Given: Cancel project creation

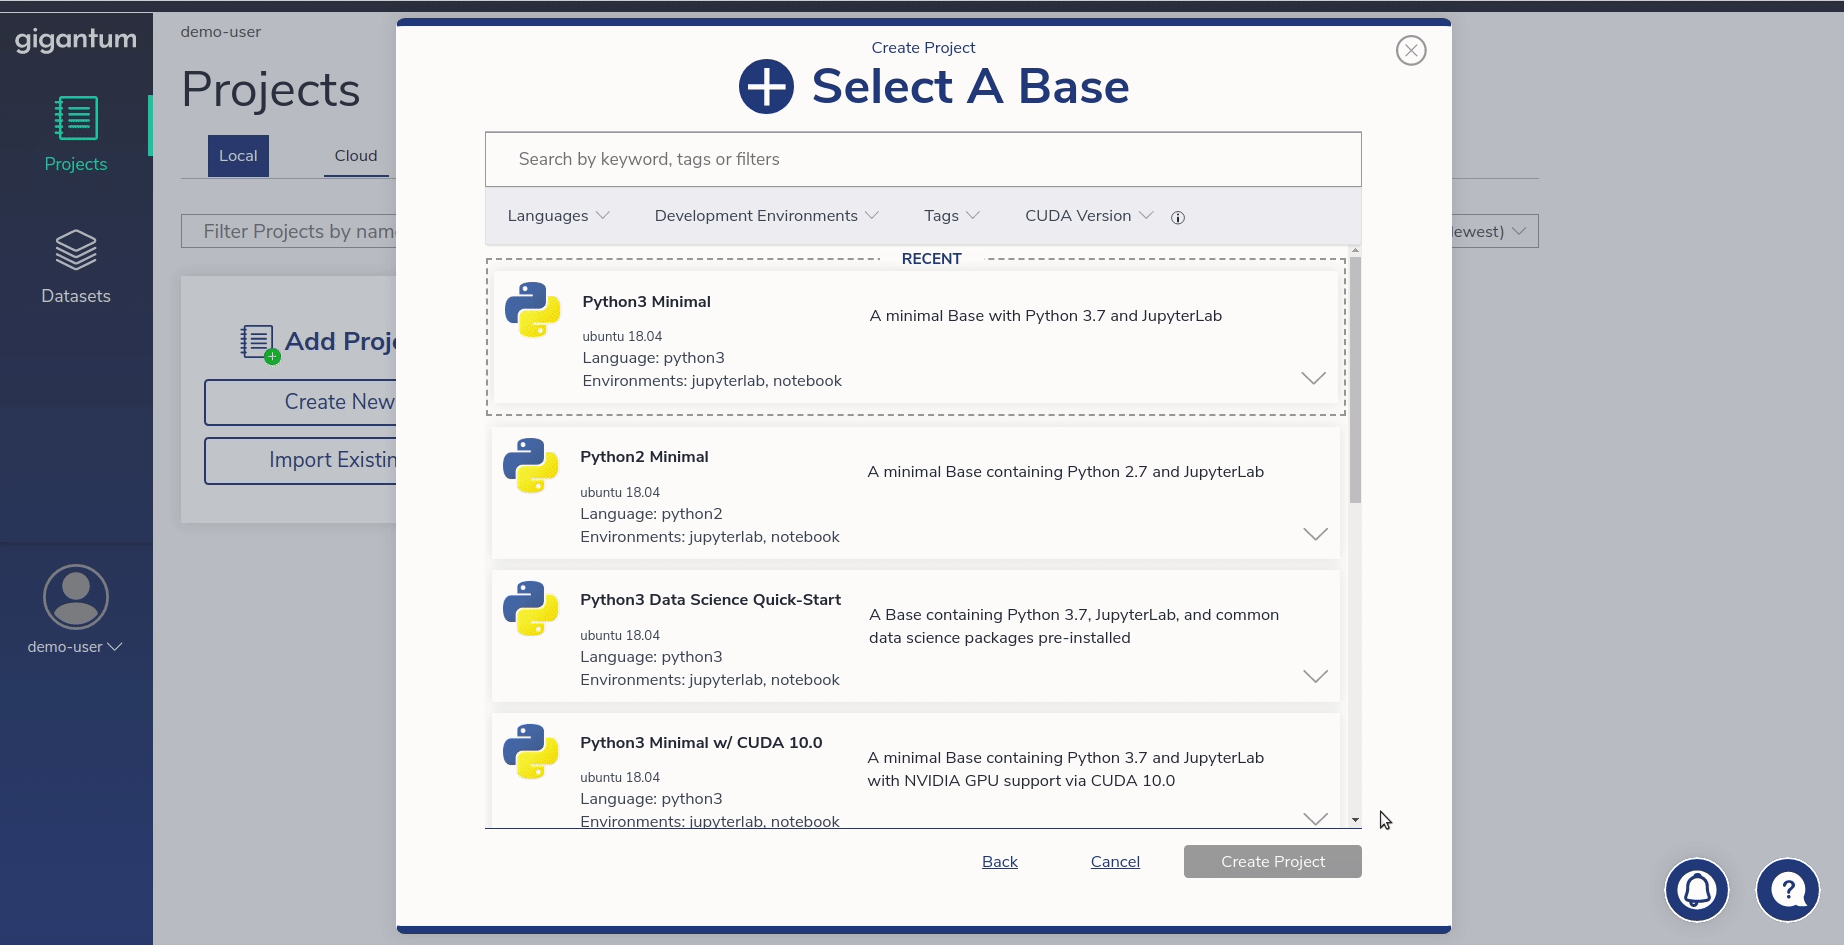Looking at the screenshot, I should pos(1115,862).
